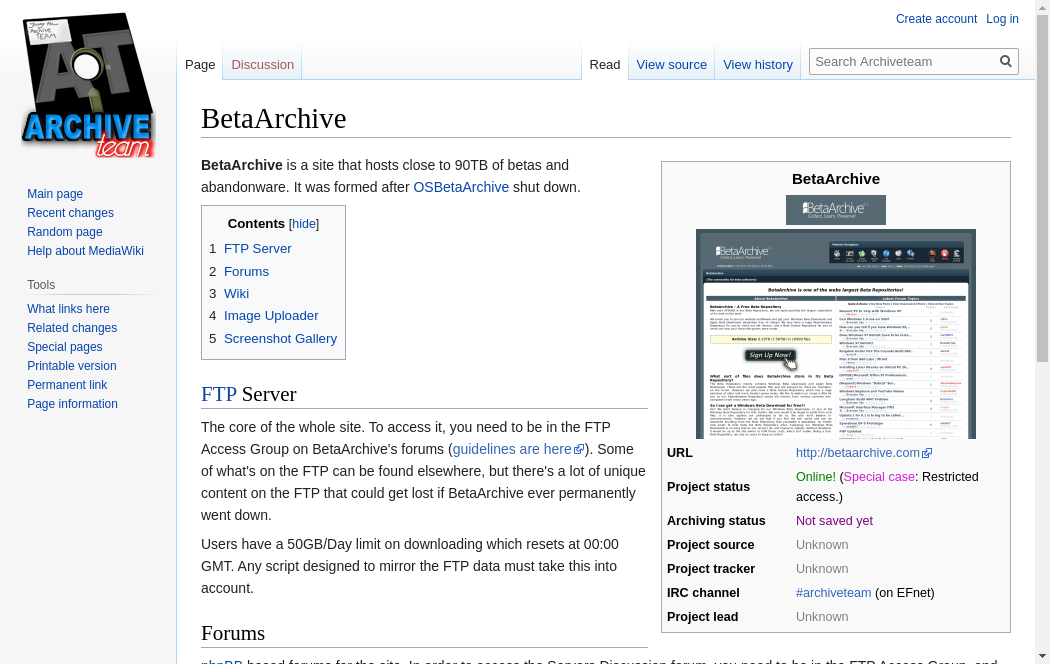Click the Search Archiveteam input field
This screenshot has height=664, width=1050.
[x=903, y=61]
